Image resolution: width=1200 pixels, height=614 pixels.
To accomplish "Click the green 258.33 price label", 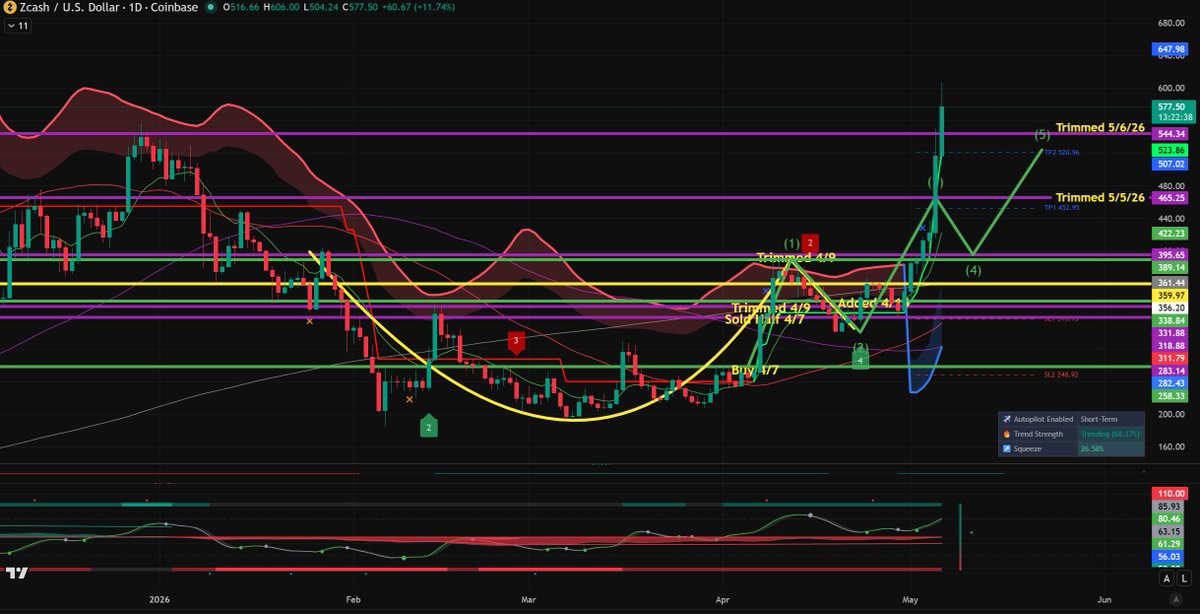I will [1171, 396].
